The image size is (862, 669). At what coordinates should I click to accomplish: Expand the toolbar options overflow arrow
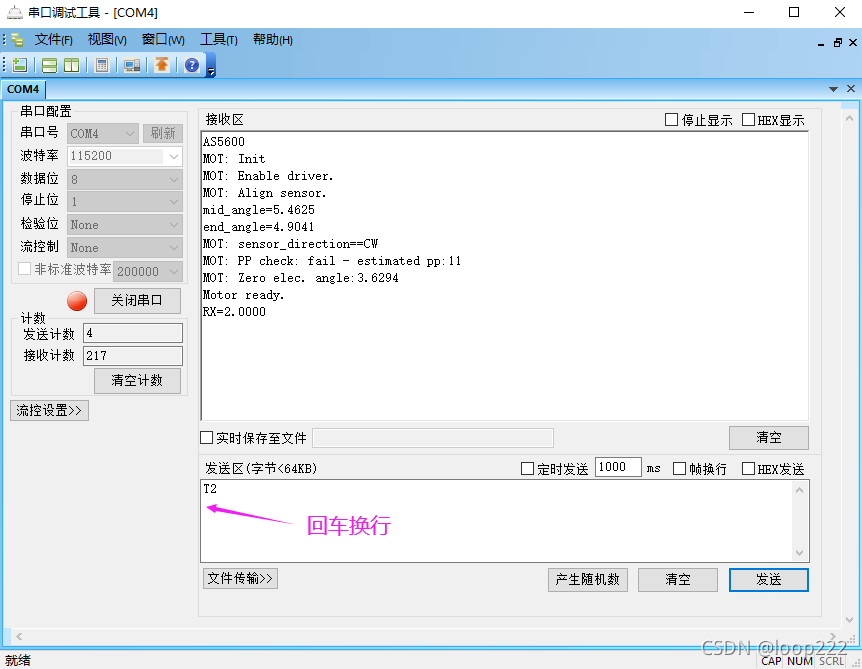click(x=211, y=70)
